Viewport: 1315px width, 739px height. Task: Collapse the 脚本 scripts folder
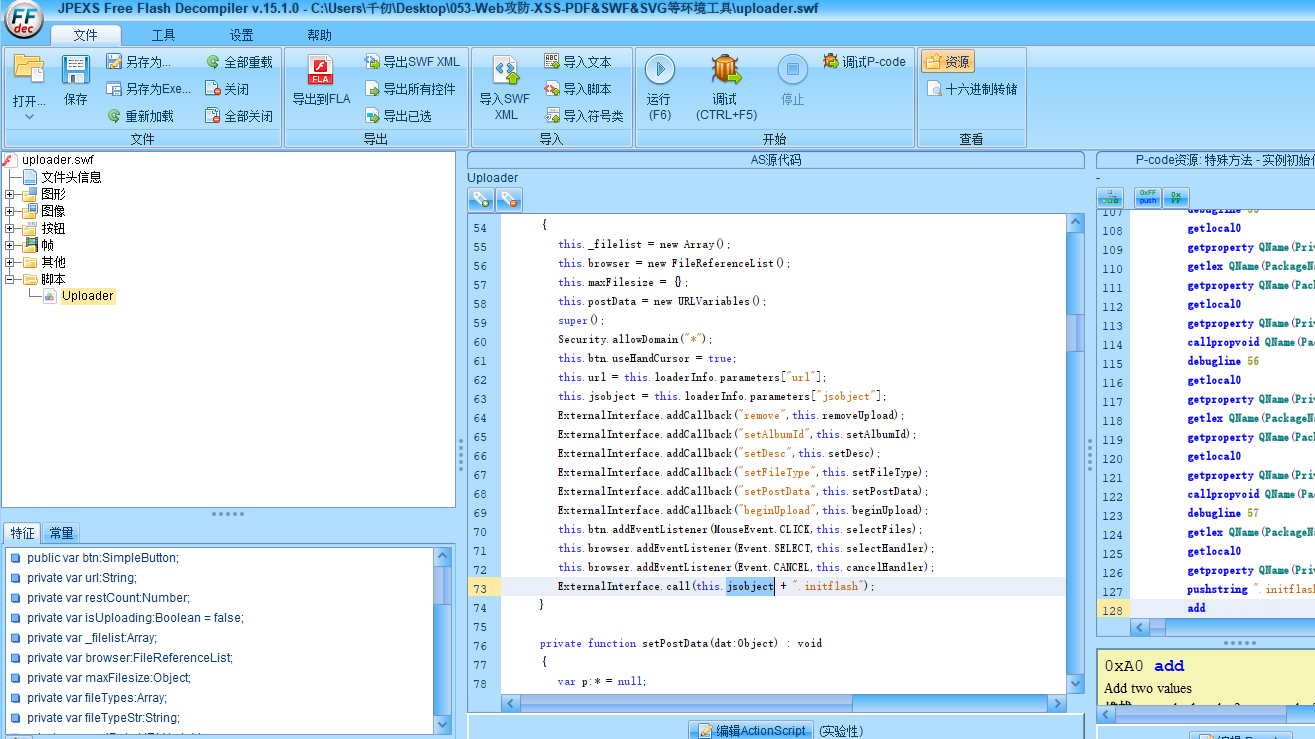10,279
